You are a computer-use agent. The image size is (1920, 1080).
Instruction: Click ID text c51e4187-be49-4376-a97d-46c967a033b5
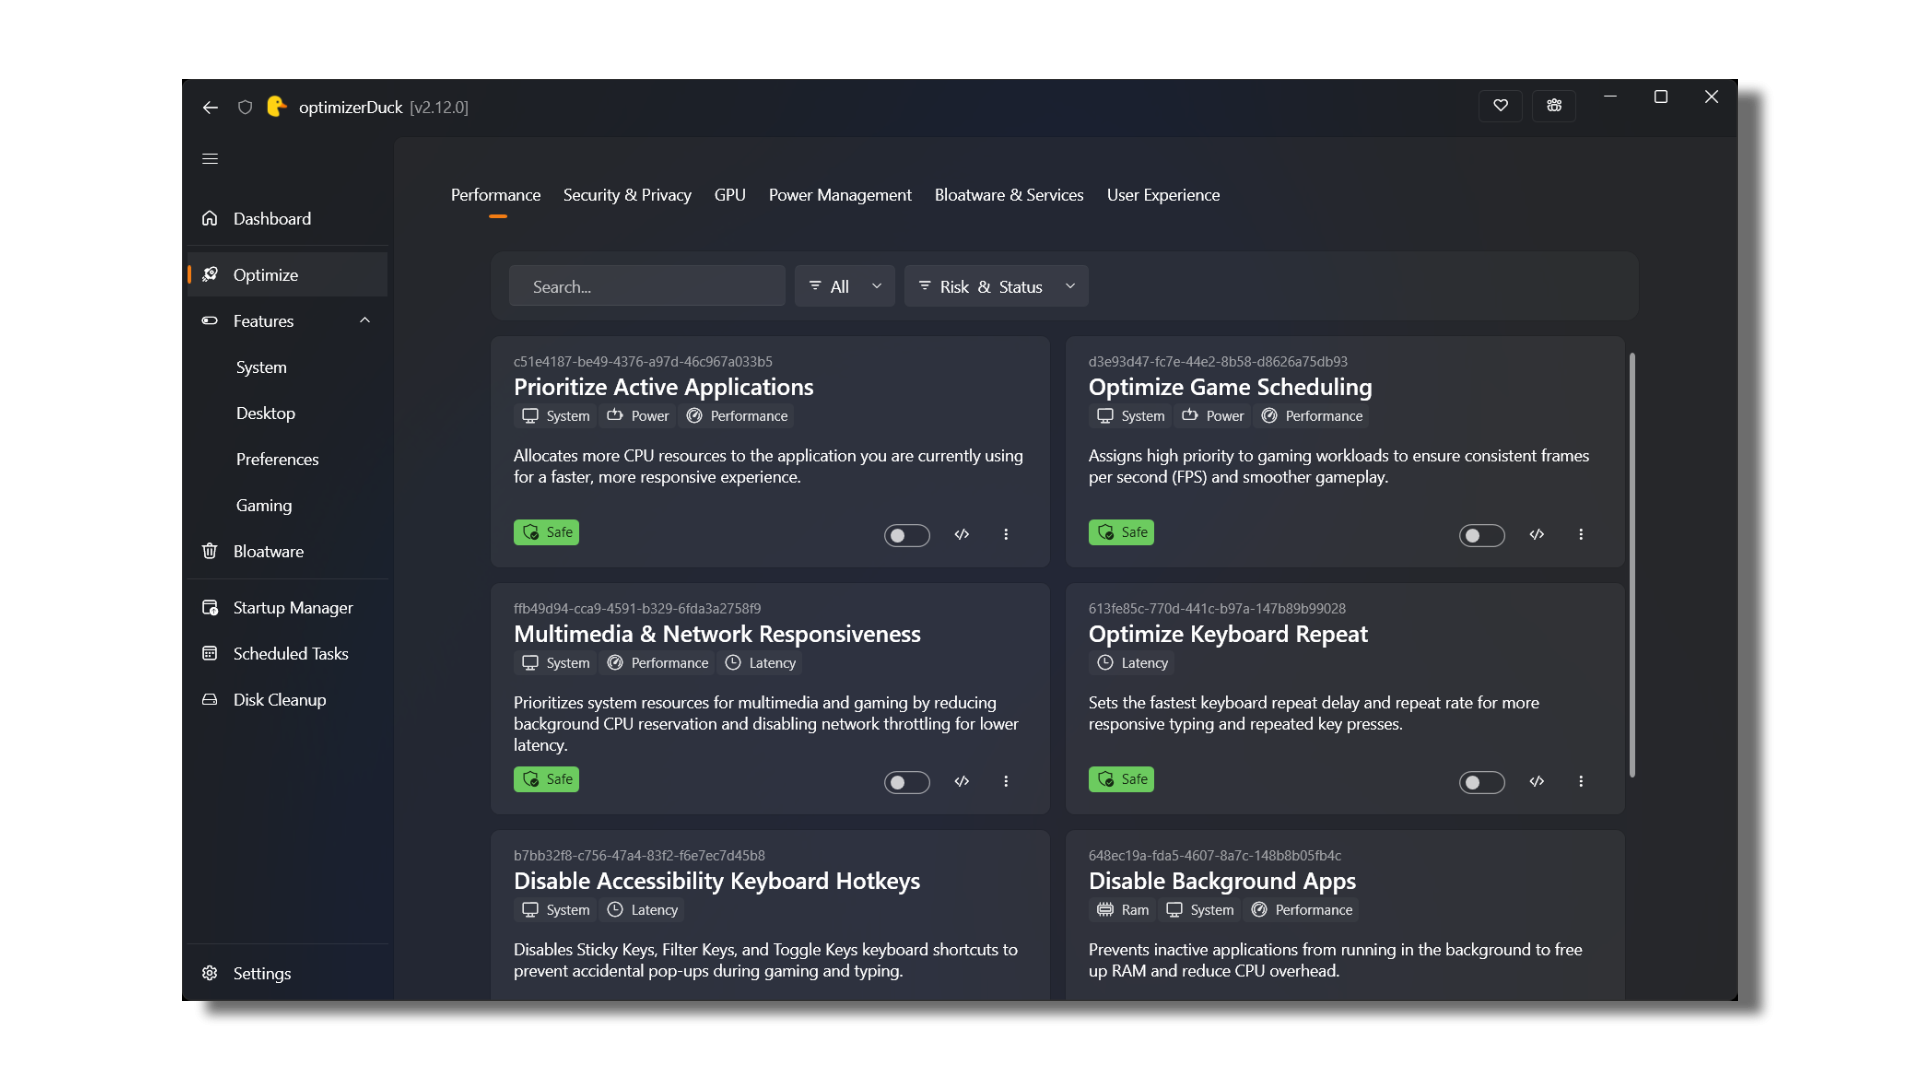(x=643, y=361)
